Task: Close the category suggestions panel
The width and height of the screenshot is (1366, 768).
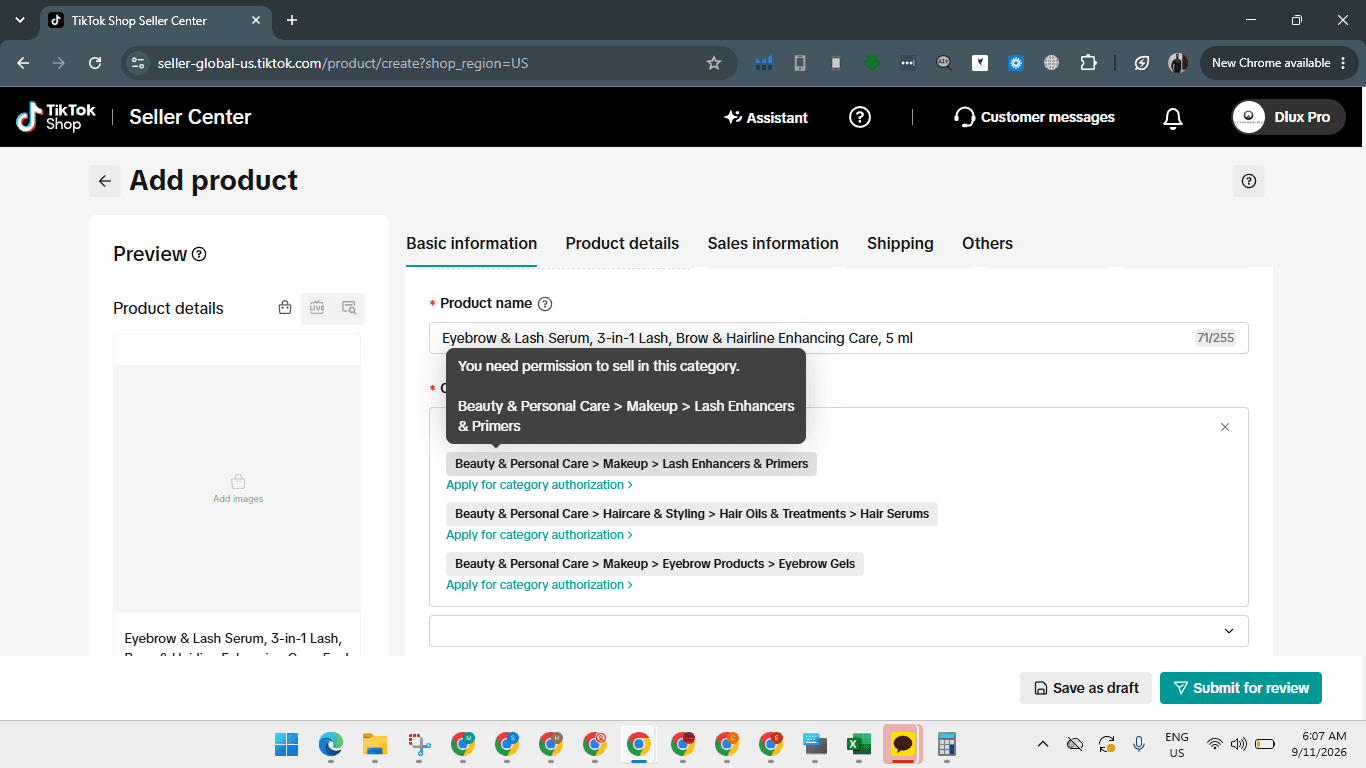Action: (1225, 427)
